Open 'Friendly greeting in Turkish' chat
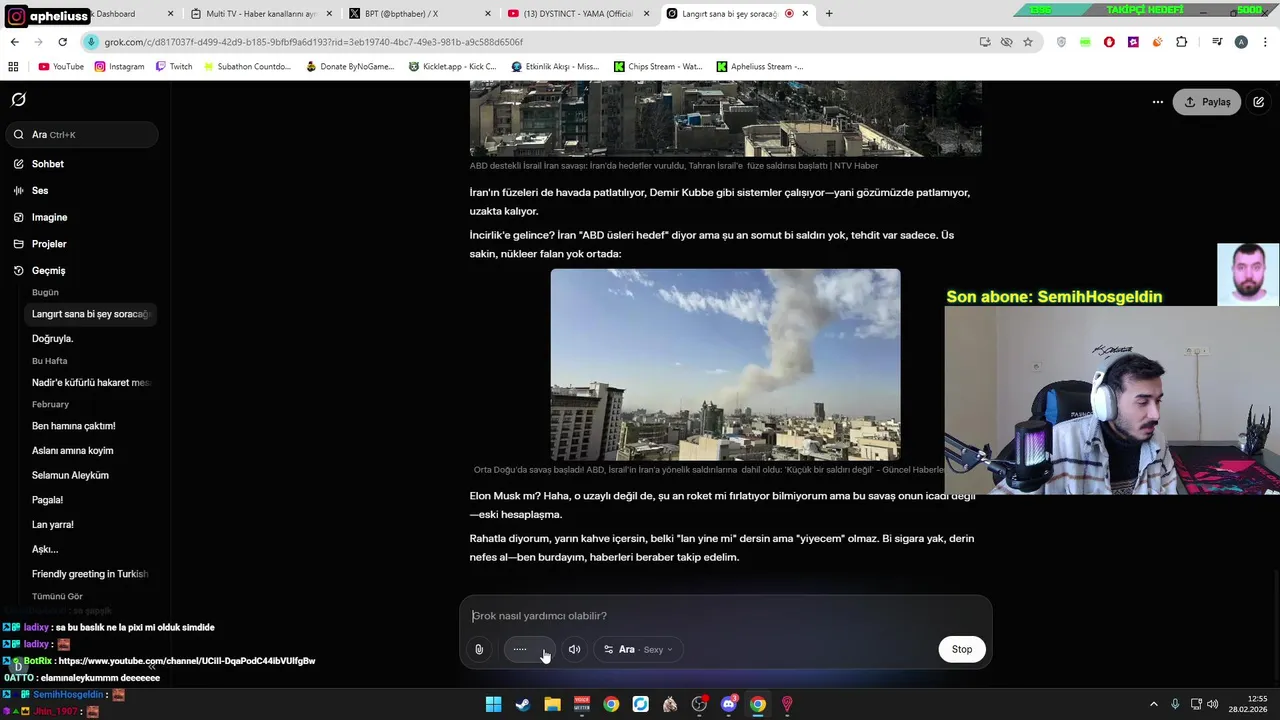 [x=90, y=574]
